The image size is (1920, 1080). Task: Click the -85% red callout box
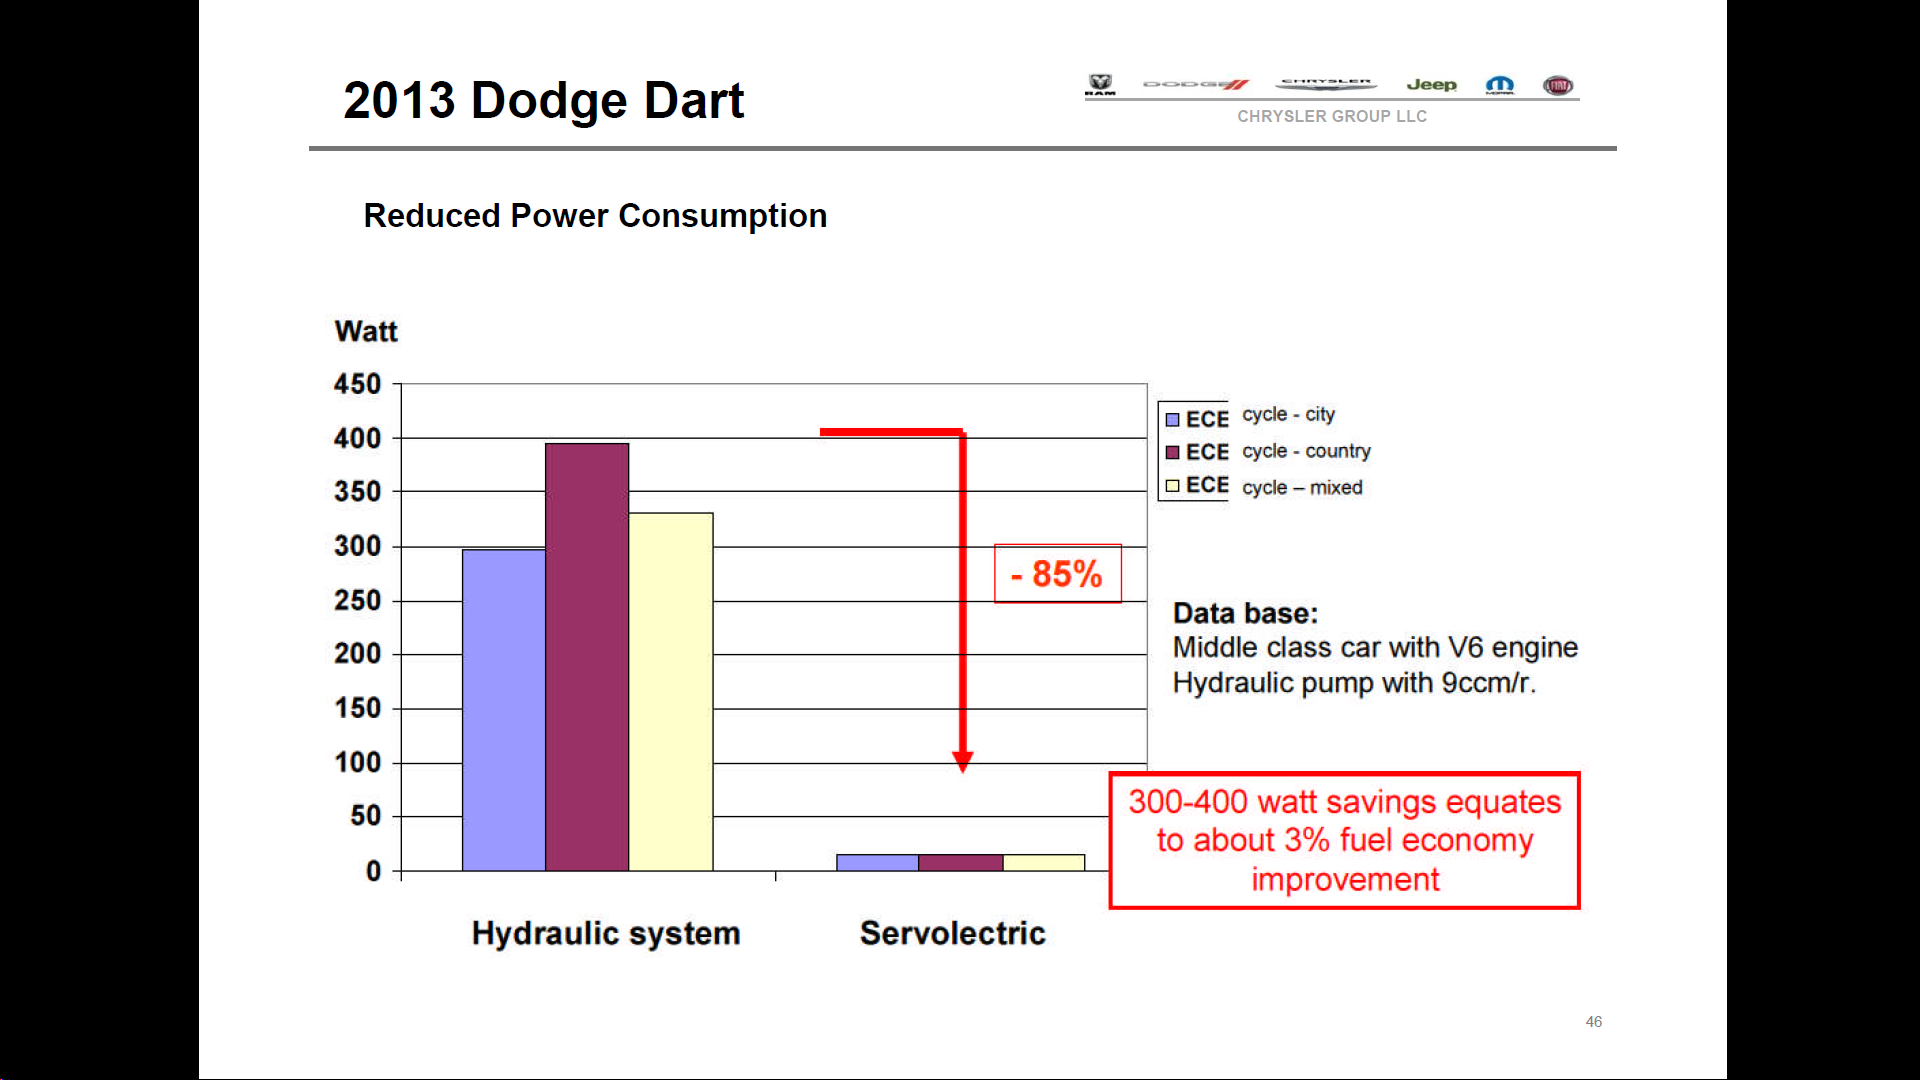click(x=1057, y=574)
